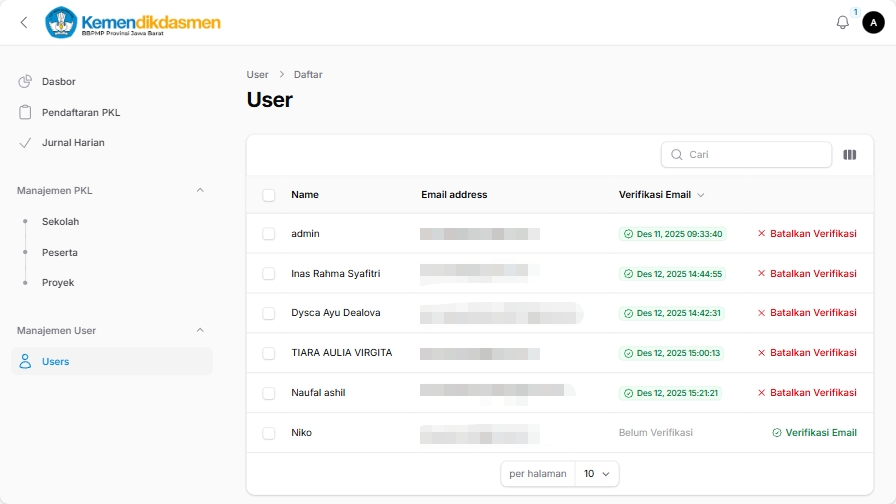This screenshot has width=896, height=504.
Task: Select the checkbox for admin row
Action: (x=268, y=233)
